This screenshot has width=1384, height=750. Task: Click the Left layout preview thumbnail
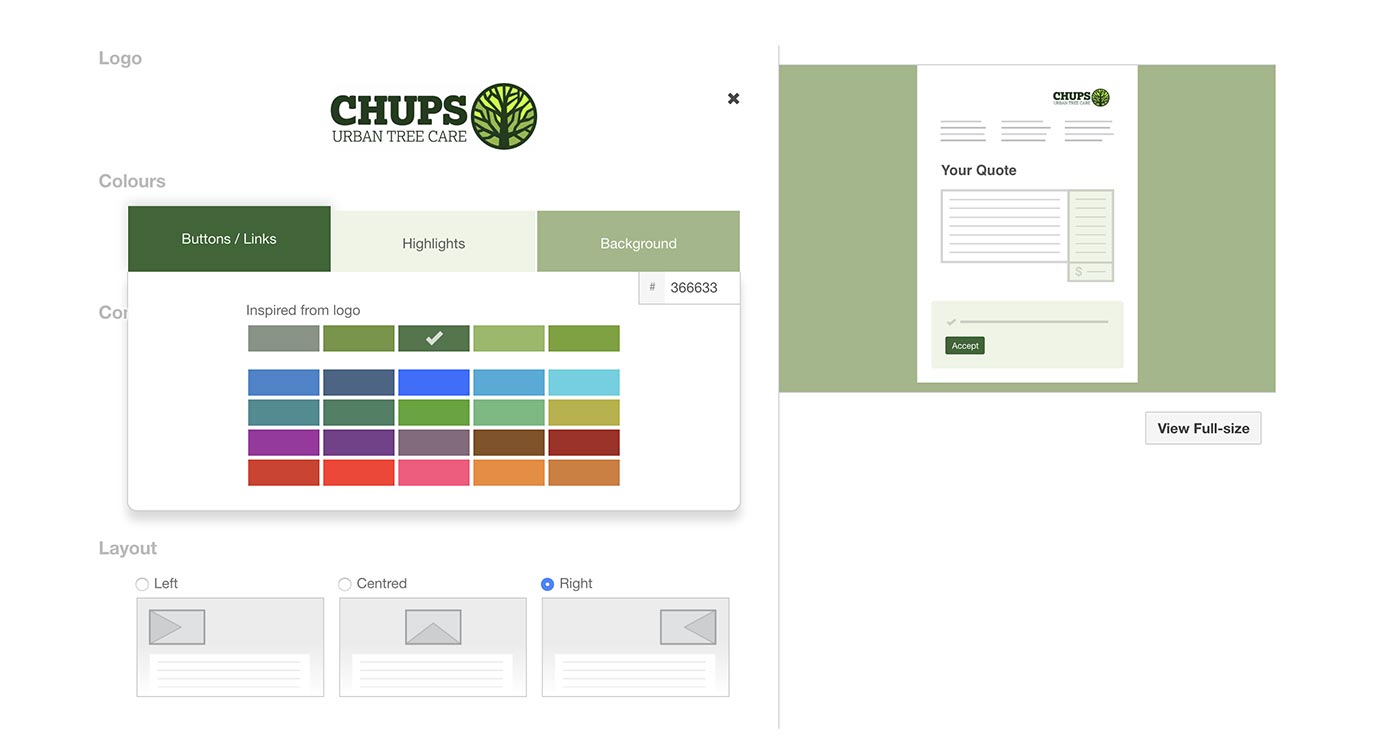coord(230,647)
